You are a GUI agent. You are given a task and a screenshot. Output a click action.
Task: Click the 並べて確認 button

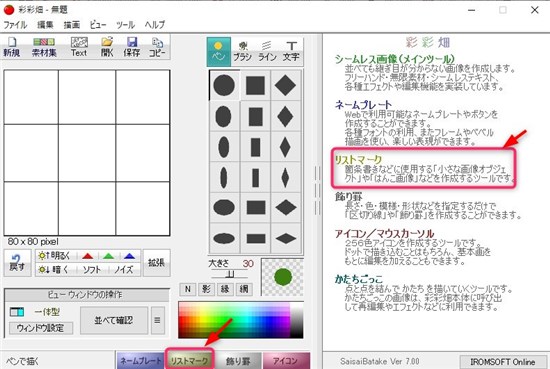[114, 320]
